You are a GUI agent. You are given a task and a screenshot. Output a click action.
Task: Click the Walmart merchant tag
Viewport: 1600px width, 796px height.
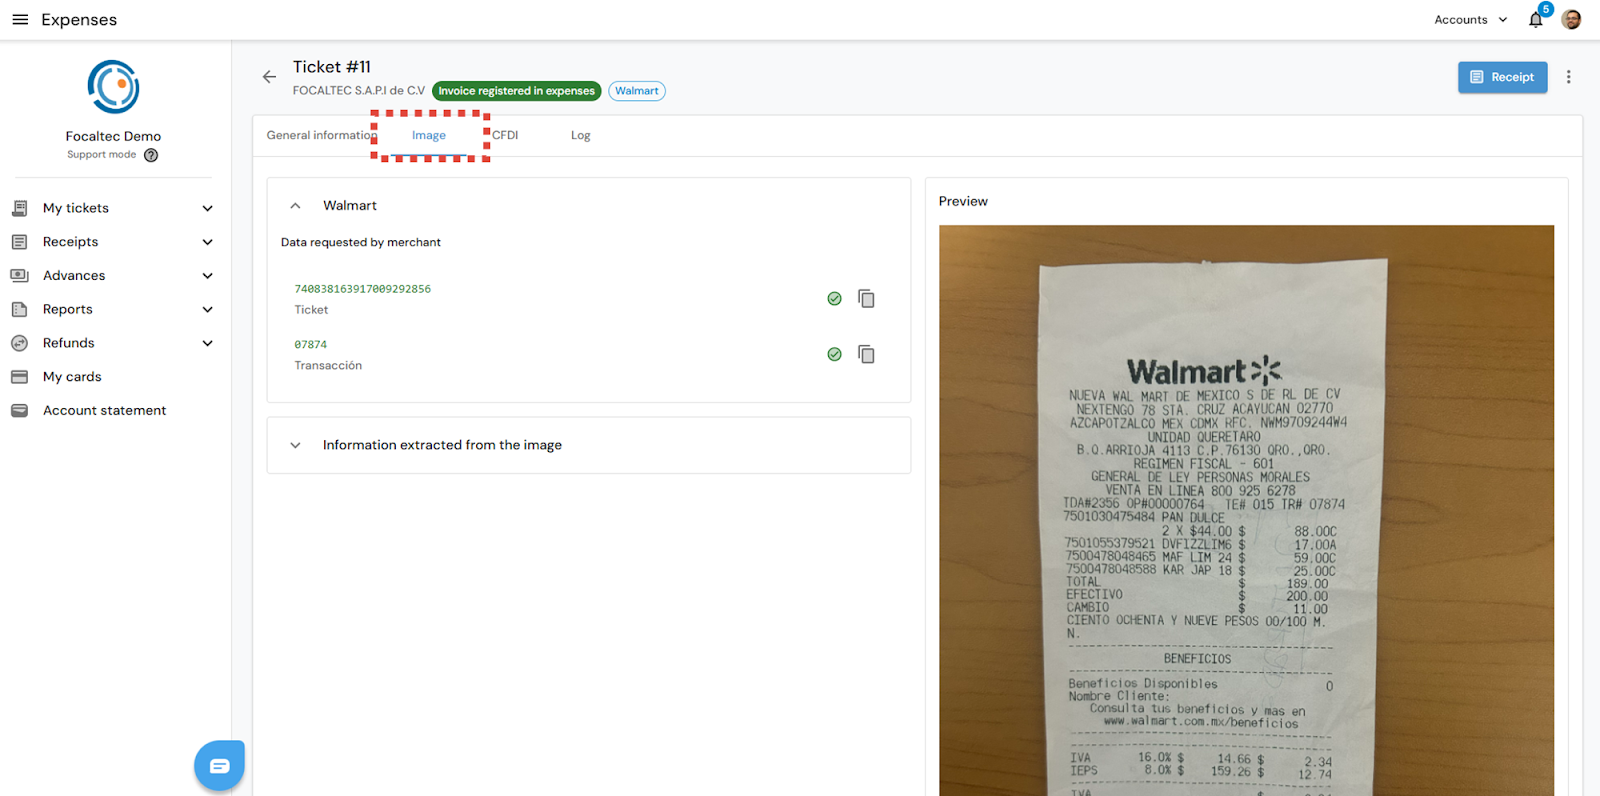tap(637, 91)
